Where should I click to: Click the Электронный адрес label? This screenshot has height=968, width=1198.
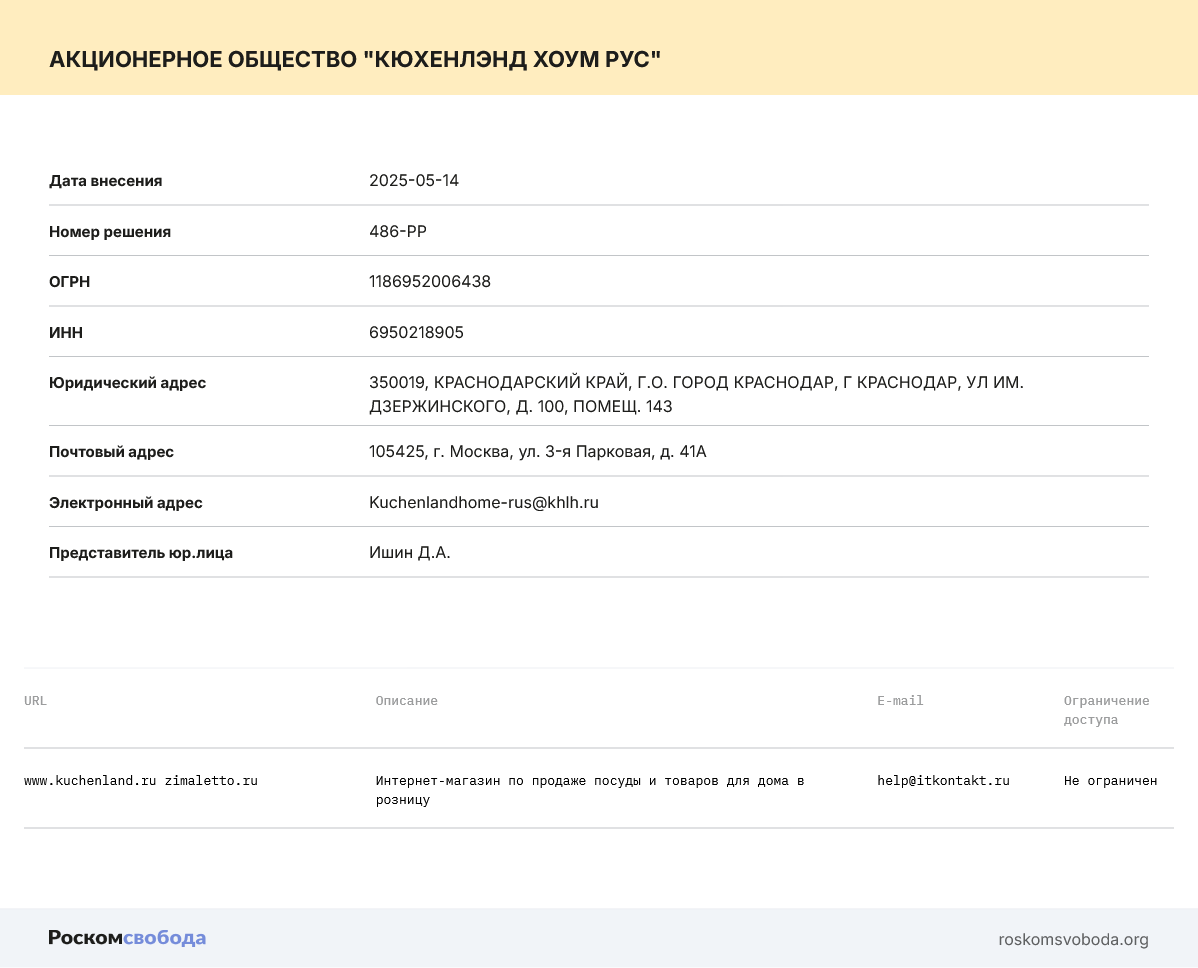point(126,503)
